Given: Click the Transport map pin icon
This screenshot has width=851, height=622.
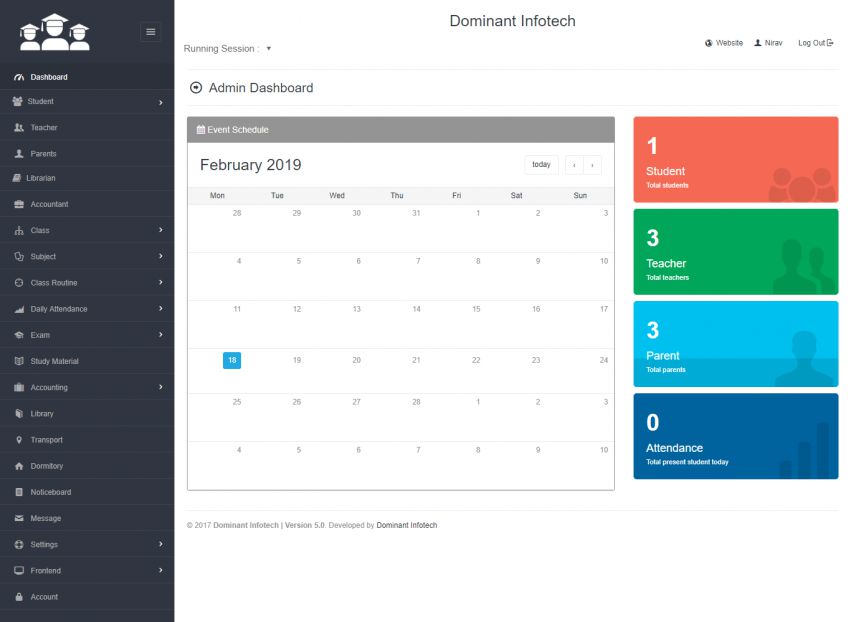Looking at the screenshot, I should (x=19, y=440).
